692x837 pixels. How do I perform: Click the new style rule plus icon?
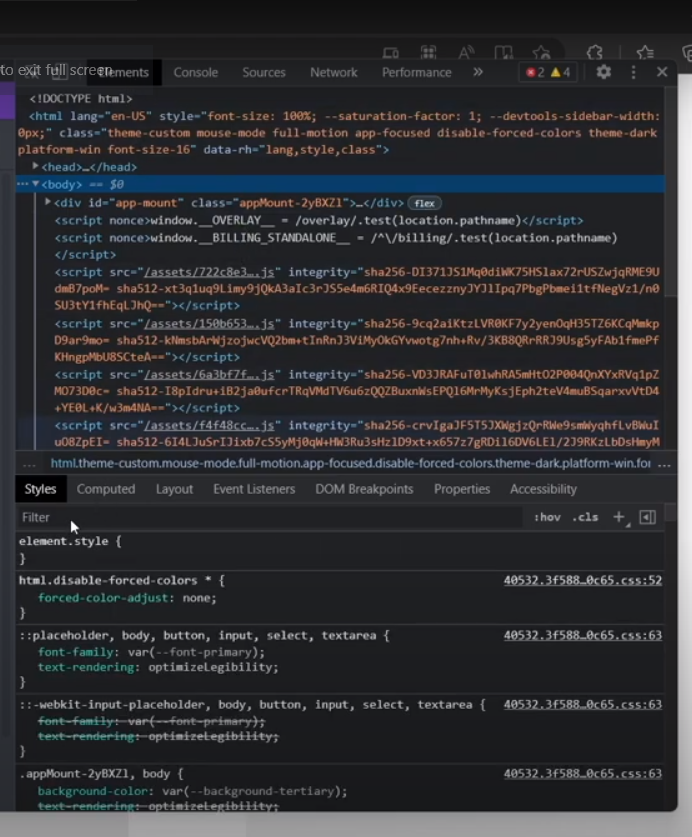(618, 517)
